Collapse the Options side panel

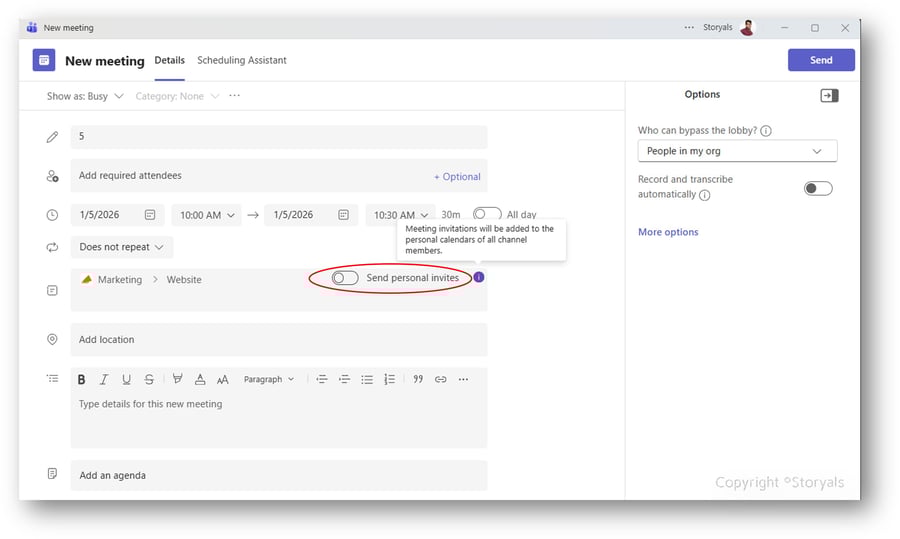pyautogui.click(x=828, y=95)
